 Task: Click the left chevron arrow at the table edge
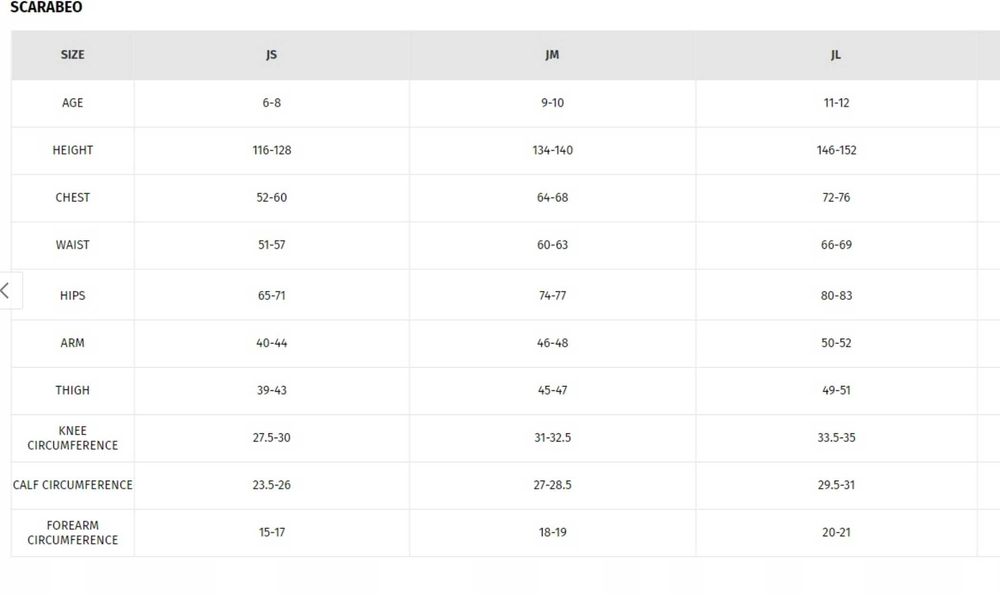coord(6,291)
